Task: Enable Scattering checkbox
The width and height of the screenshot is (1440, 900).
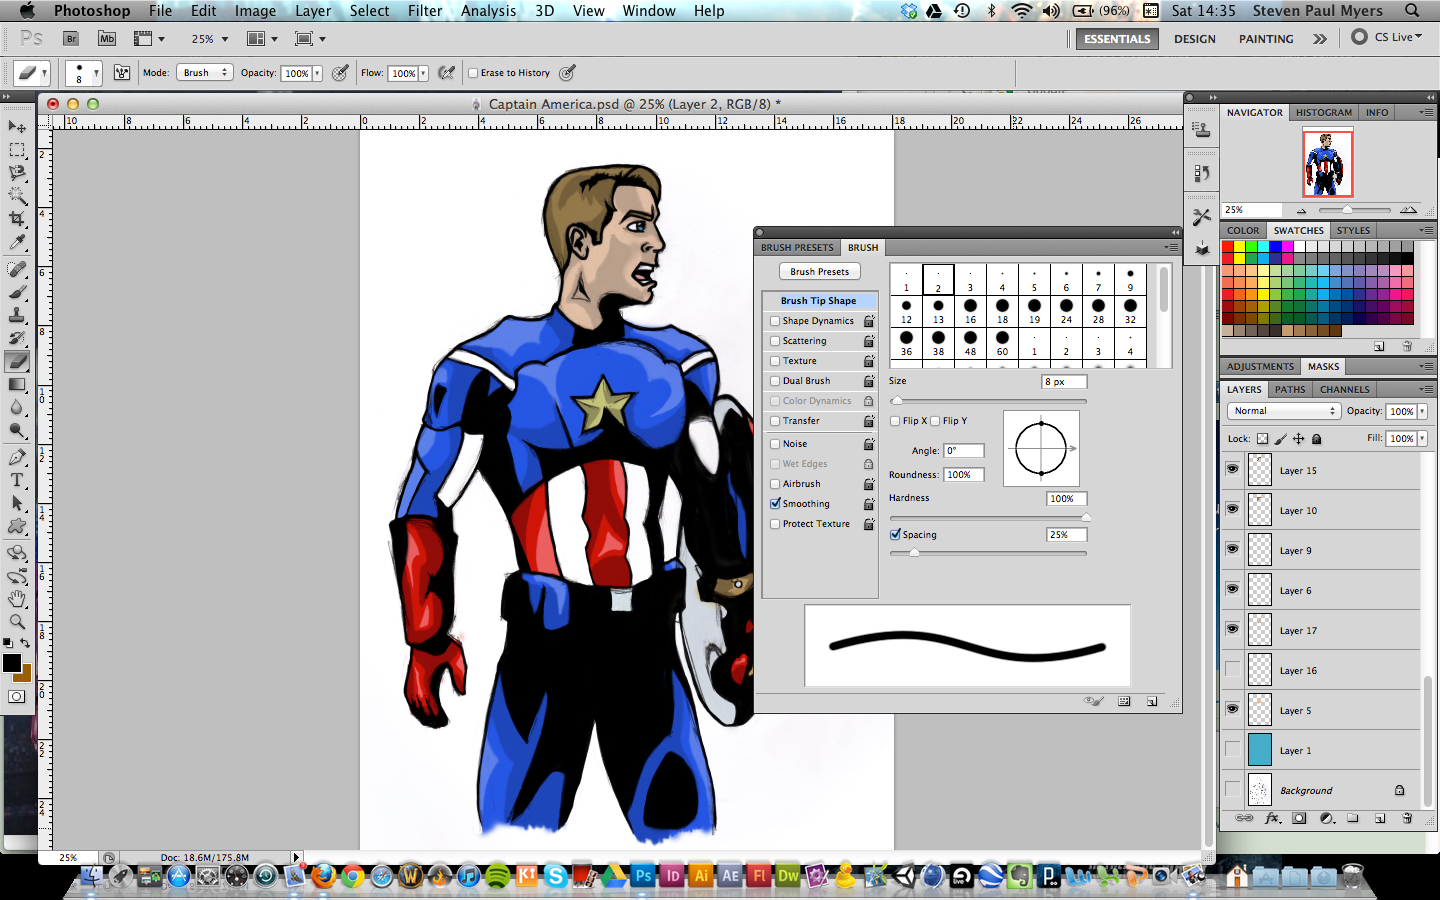Action: pos(775,341)
